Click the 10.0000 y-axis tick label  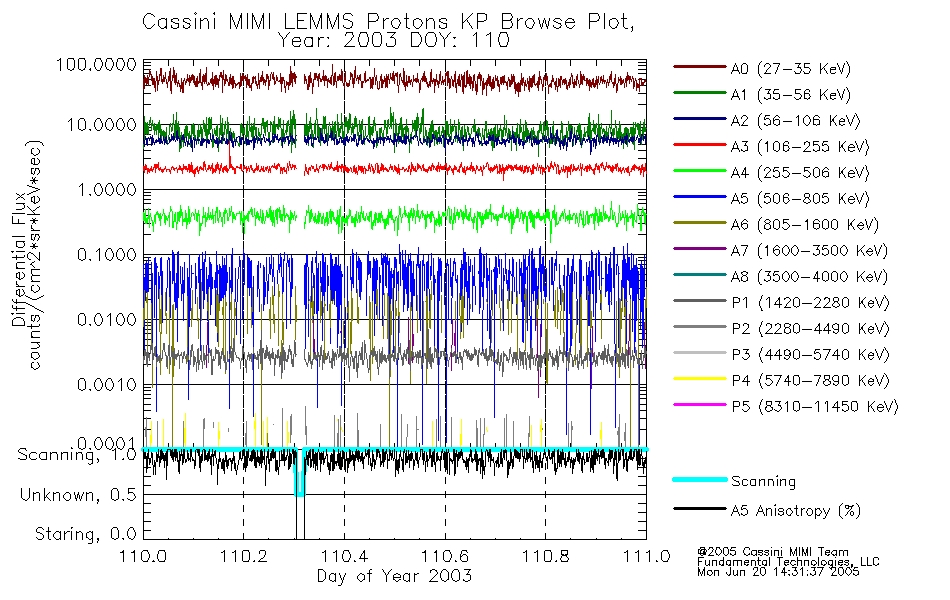(101, 125)
